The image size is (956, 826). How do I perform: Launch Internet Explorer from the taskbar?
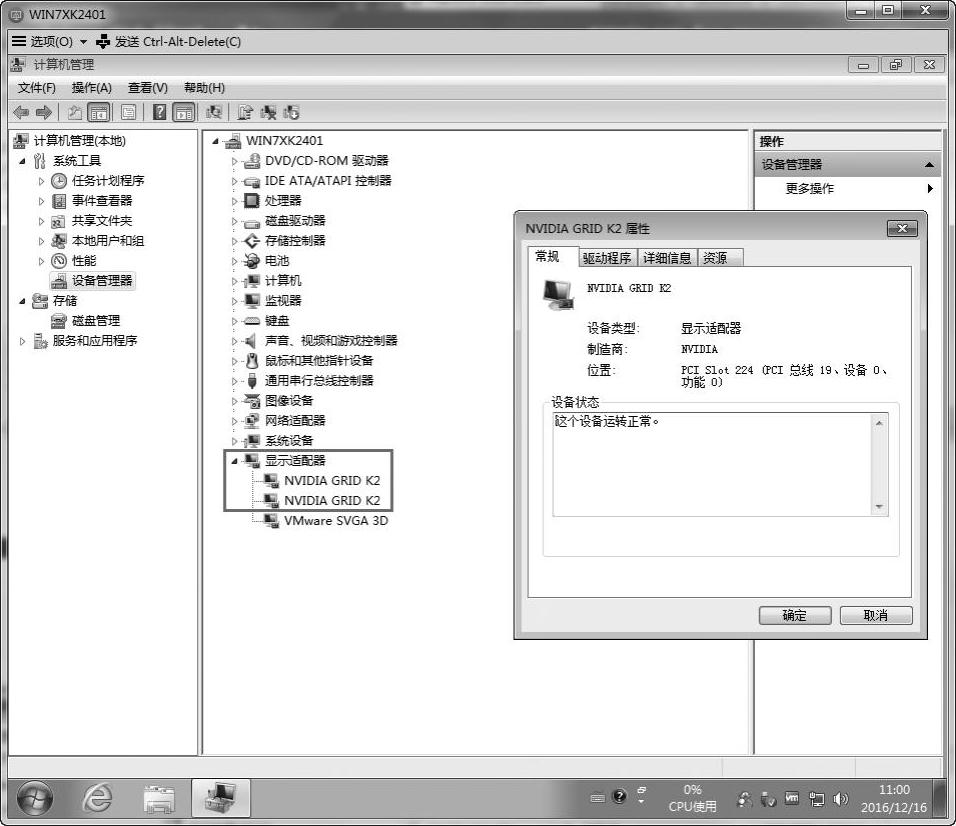98,798
